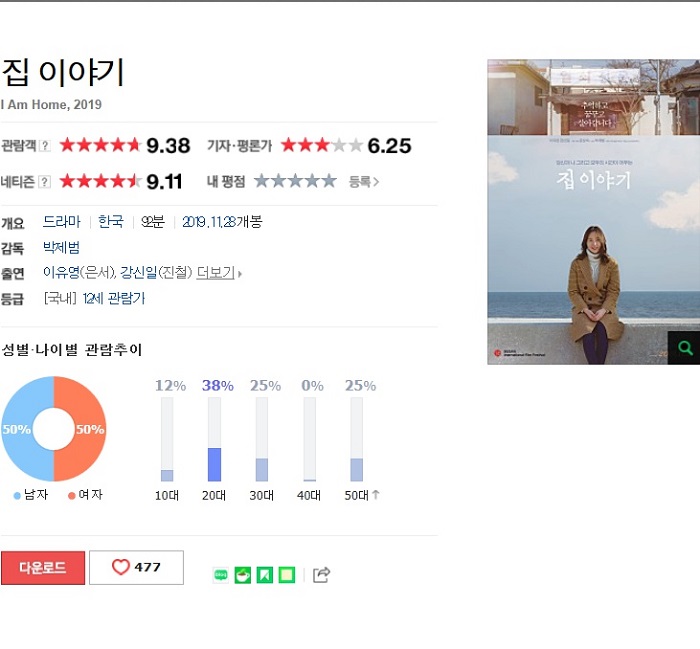
Task: Click the 네티즌 red star rating
Action: tap(100, 181)
